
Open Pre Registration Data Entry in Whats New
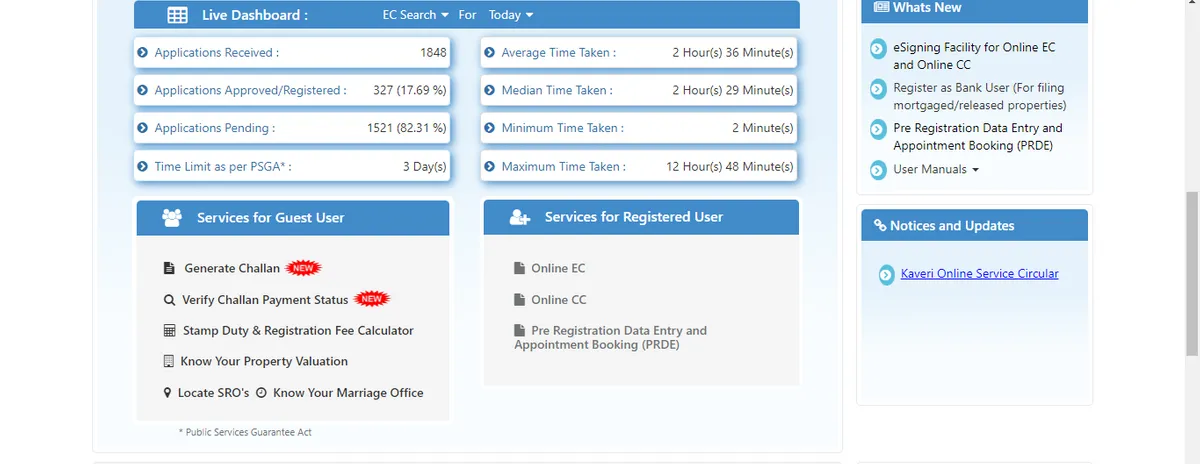click(977, 137)
